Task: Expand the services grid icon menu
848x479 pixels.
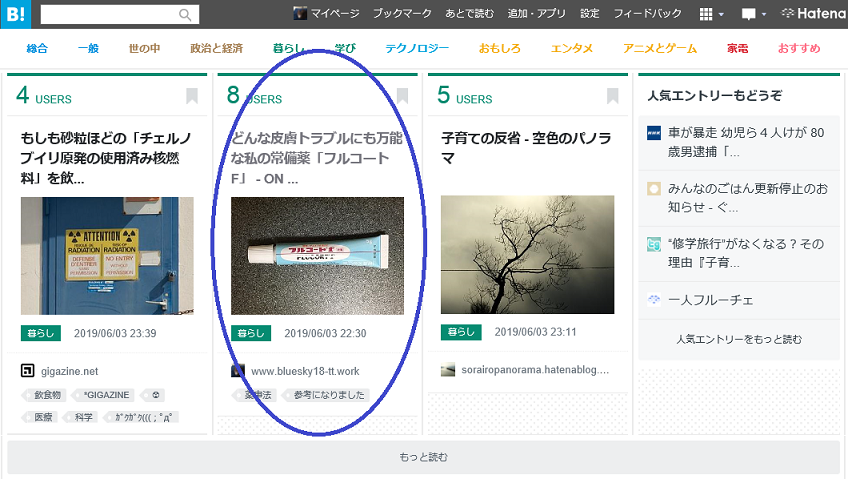Action: [x=711, y=15]
